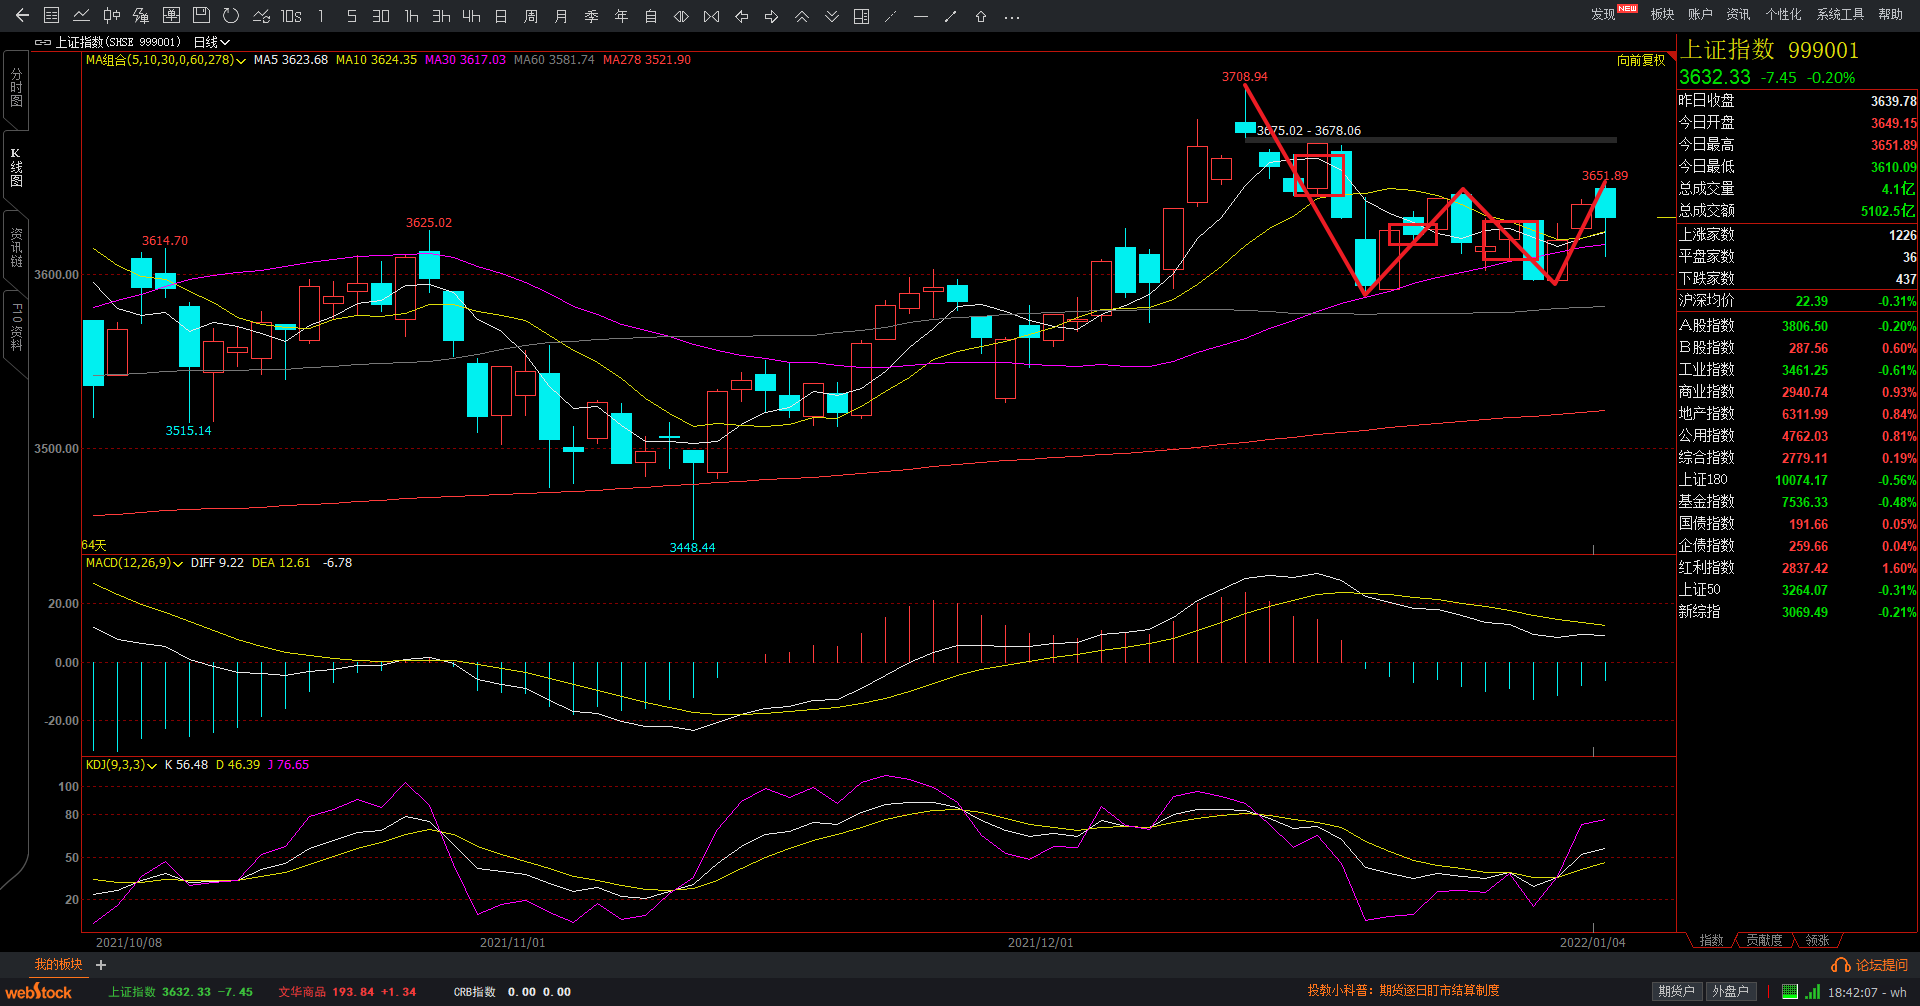
Task: Select the daily (日) period
Action: click(501, 16)
